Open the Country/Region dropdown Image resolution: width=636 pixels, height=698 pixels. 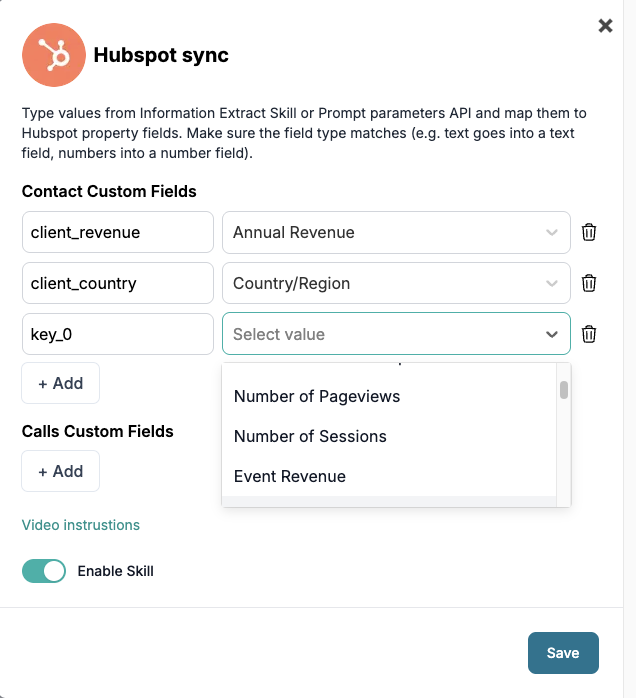(396, 283)
